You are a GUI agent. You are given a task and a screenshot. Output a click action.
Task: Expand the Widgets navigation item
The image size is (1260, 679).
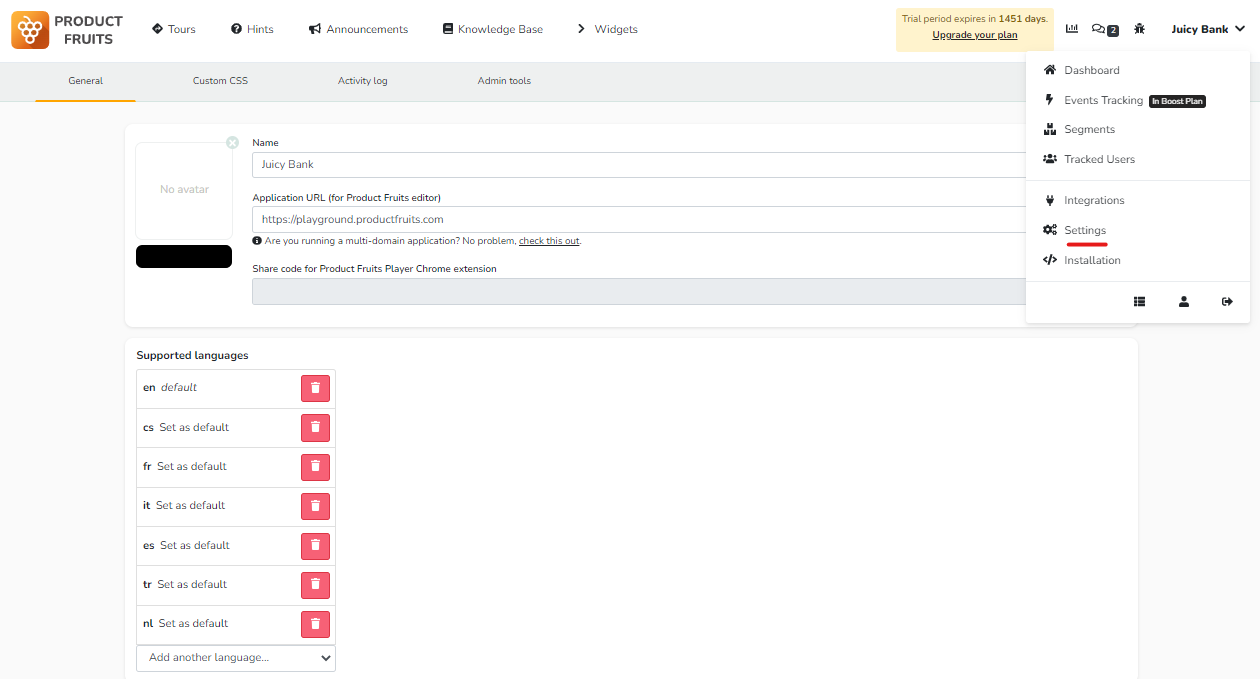(x=607, y=29)
